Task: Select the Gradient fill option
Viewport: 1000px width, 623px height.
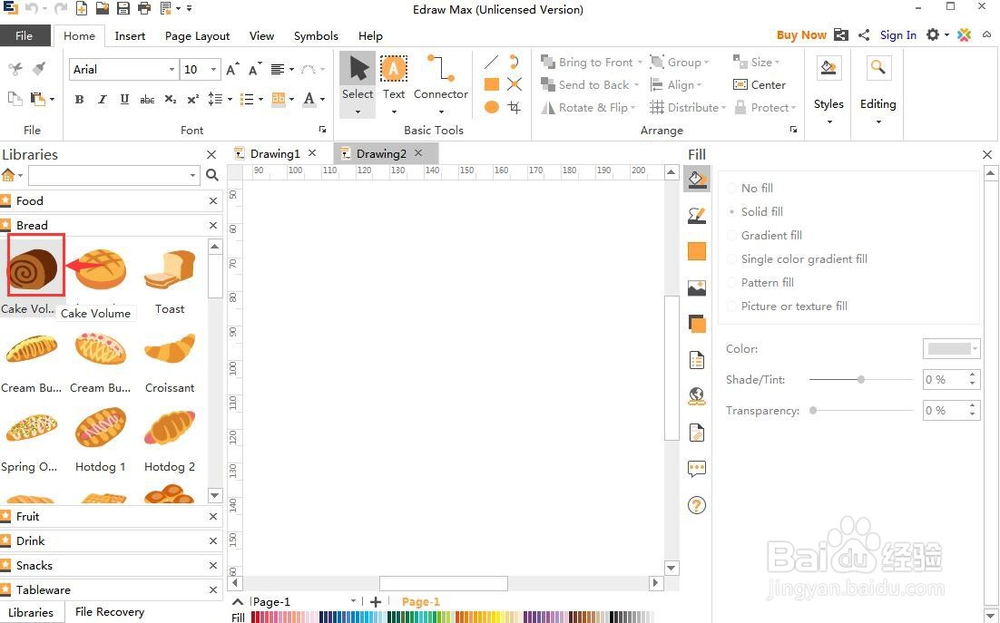Action: pos(765,235)
